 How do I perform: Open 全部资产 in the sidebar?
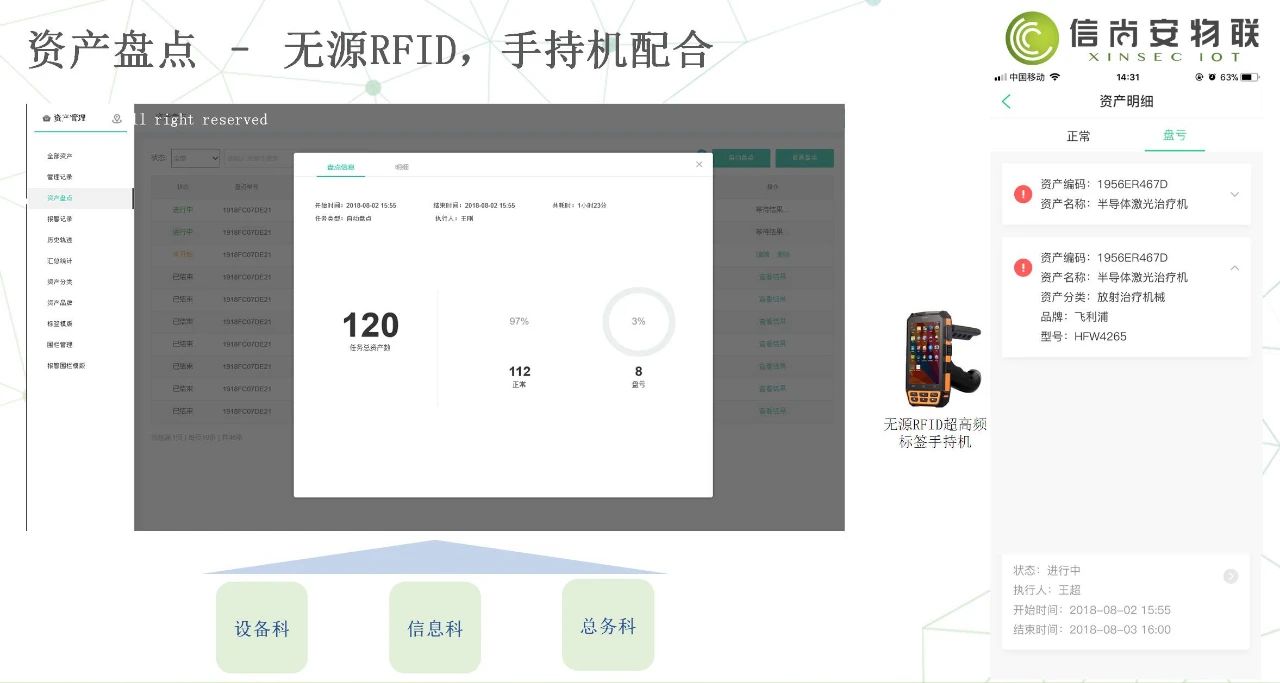point(60,156)
